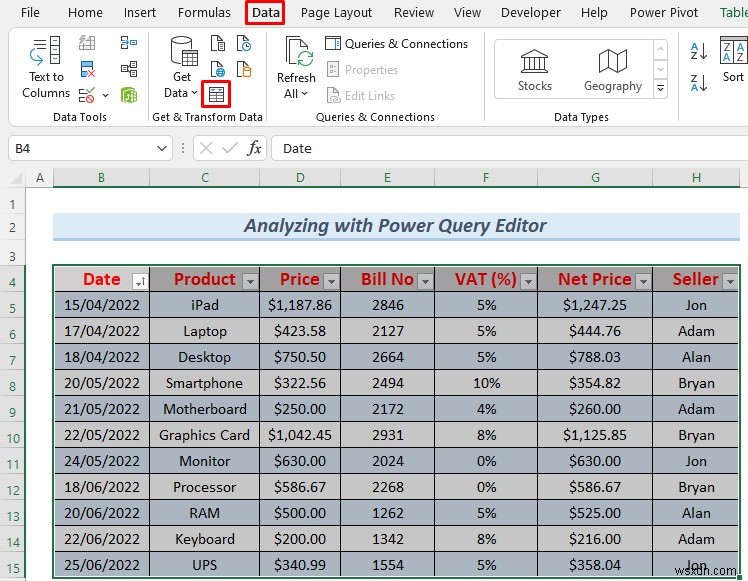Open the Get Data menu
The height and width of the screenshot is (581, 748).
pyautogui.click(x=182, y=67)
